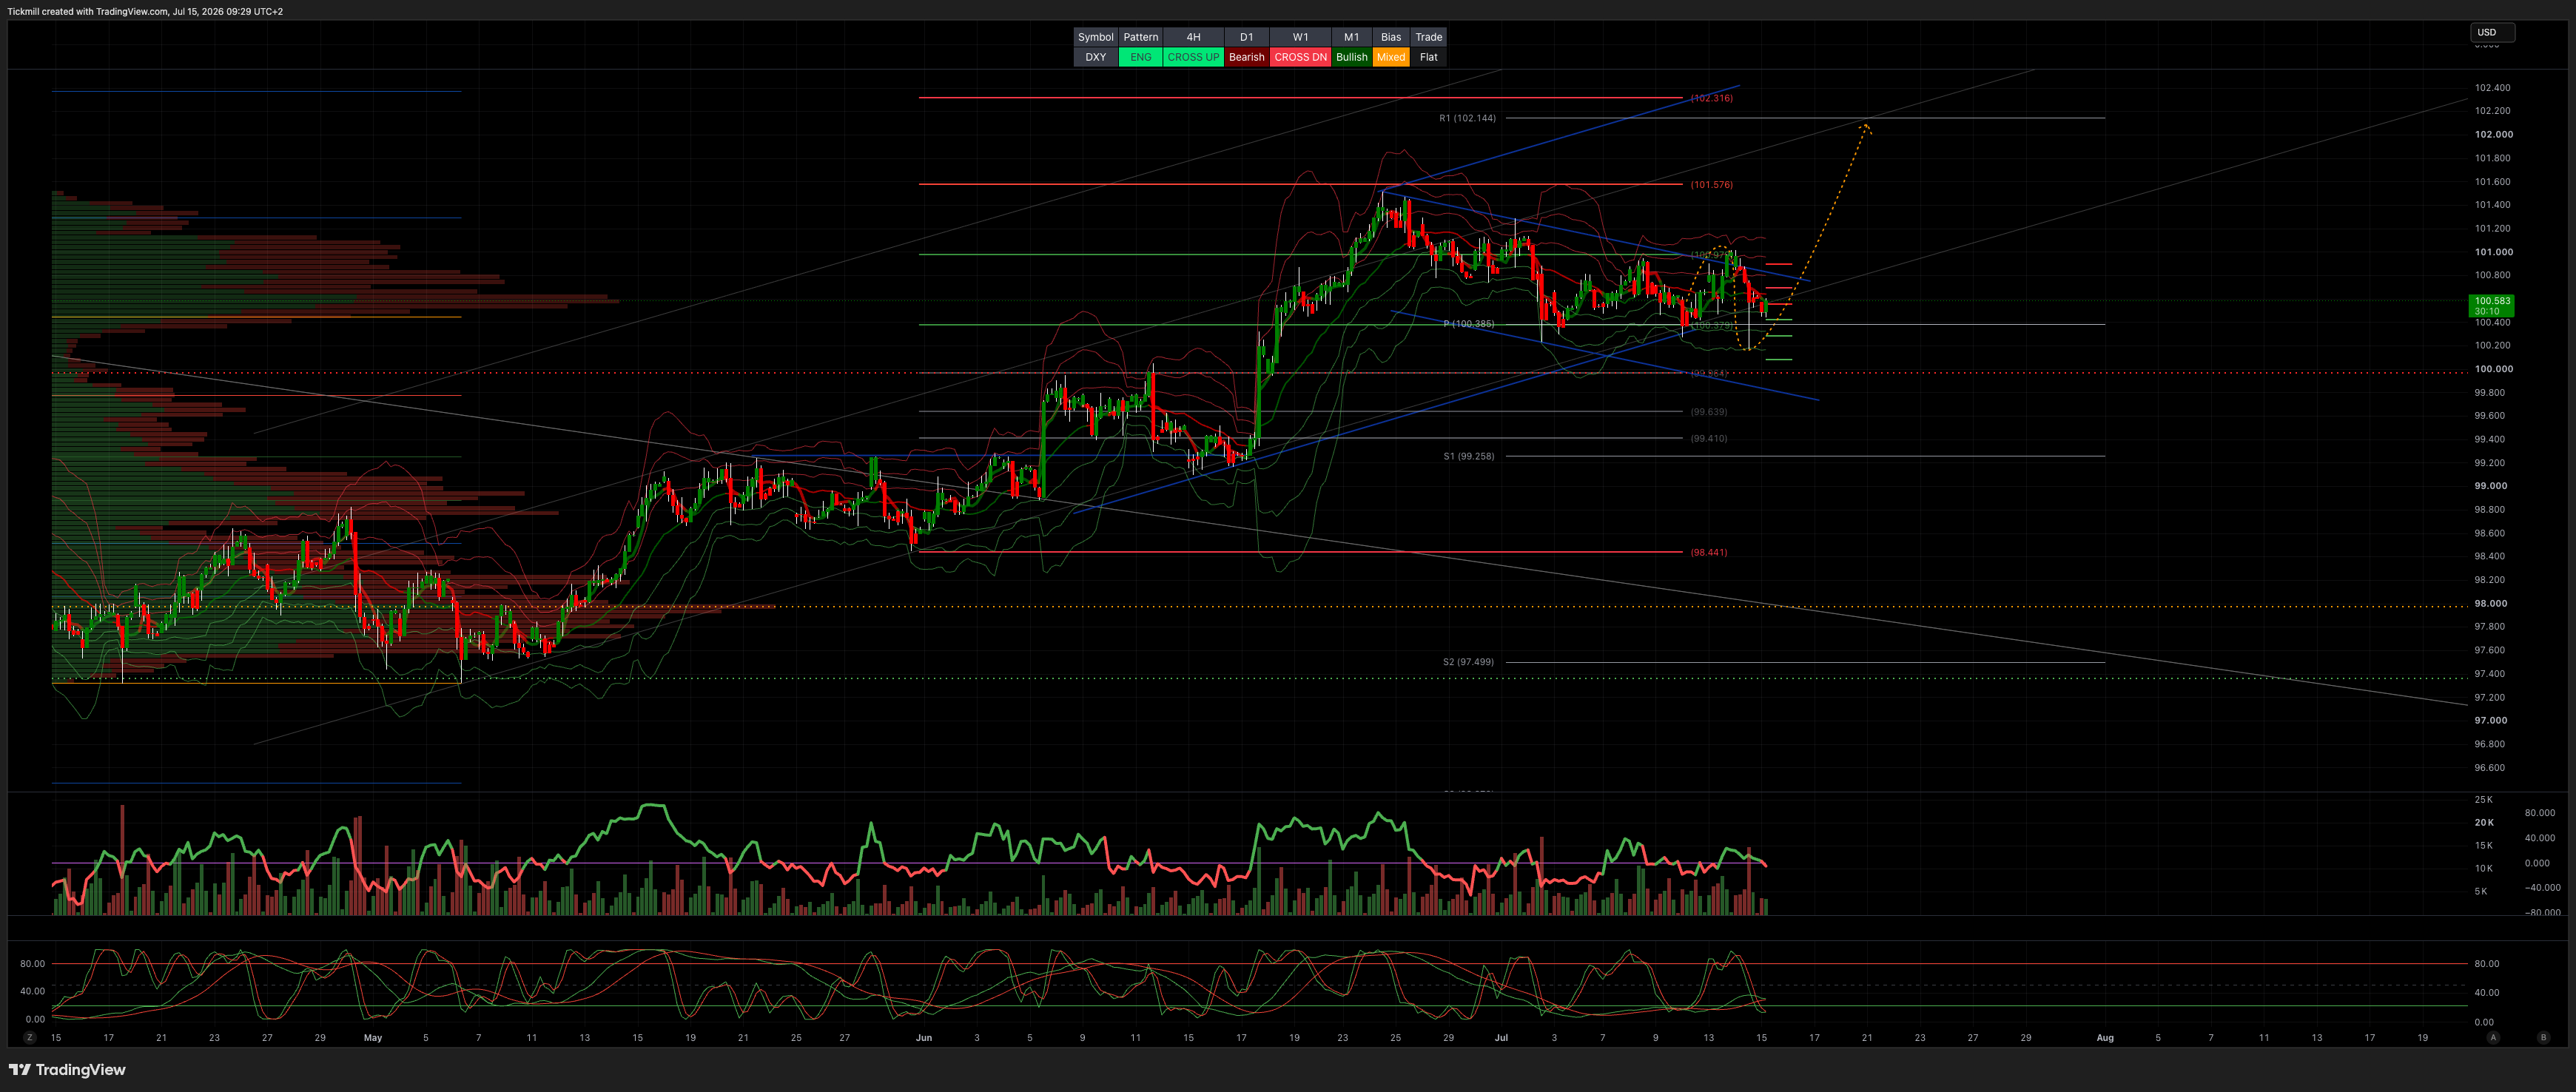2576x1092 pixels.
Task: Click the R1 (102.144) pivot label
Action: point(1467,118)
